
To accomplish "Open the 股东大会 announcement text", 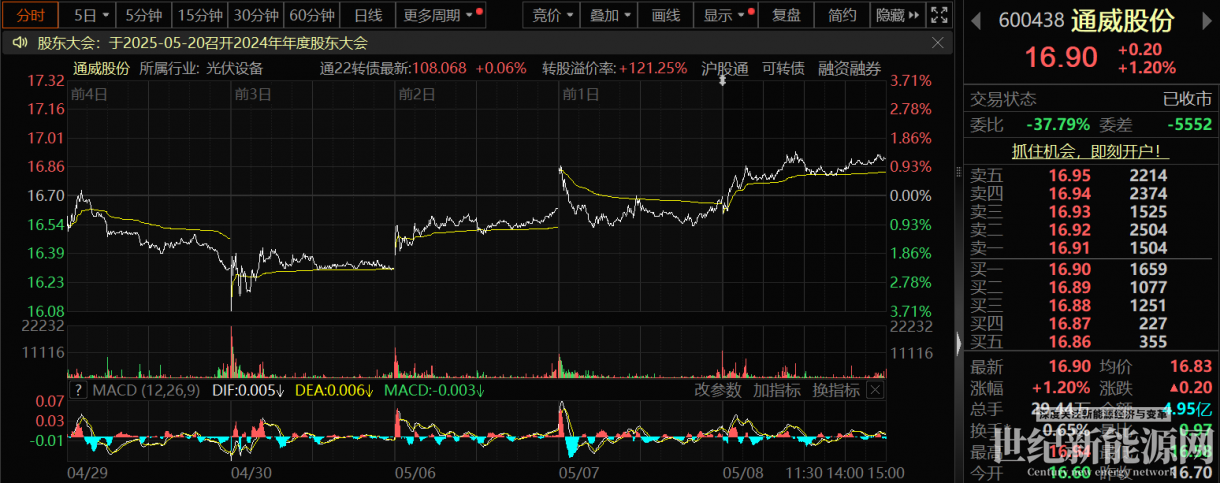I will click(202, 43).
